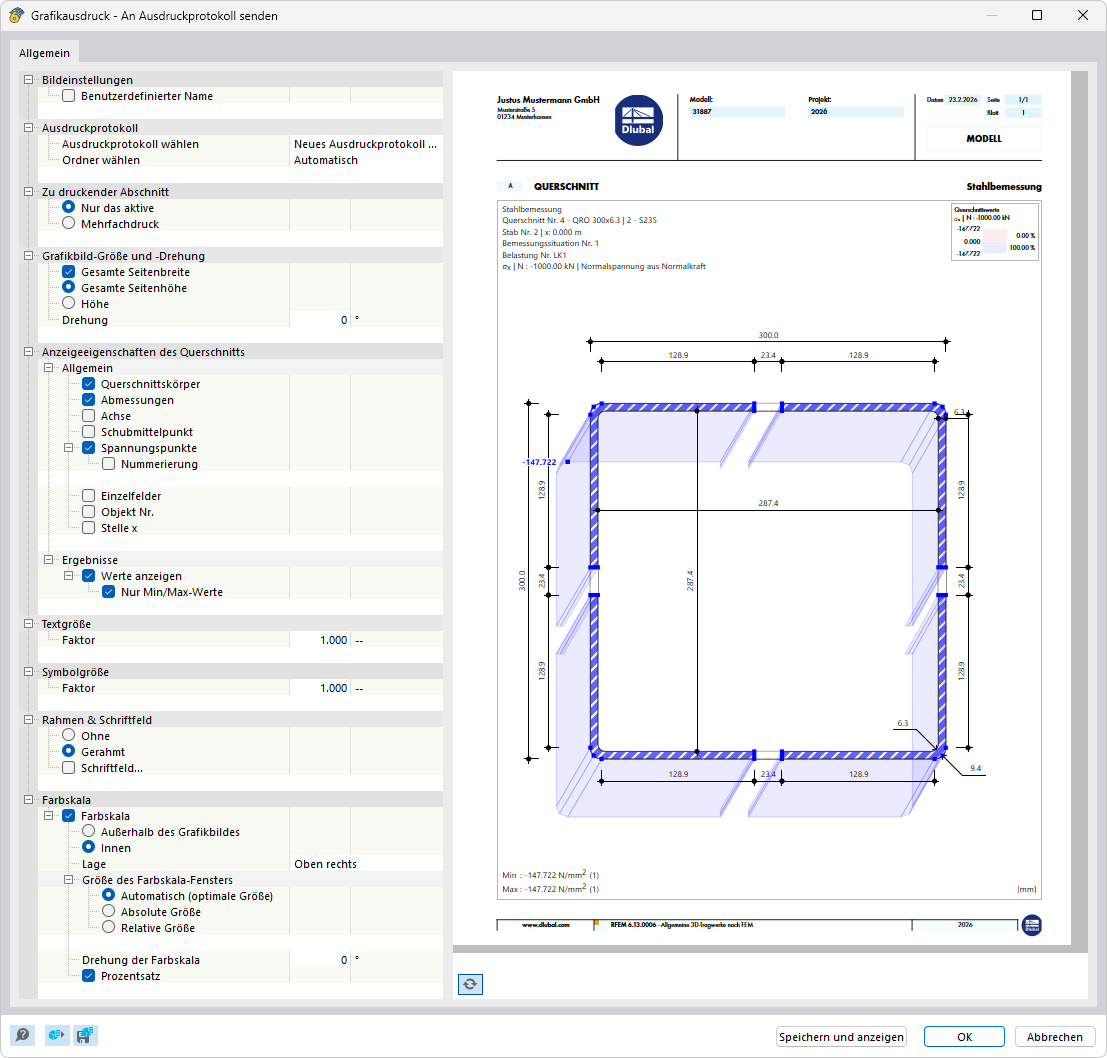This screenshot has width=1107, height=1058.
Task: Toggle the Werte anzeigen checkbox
Action: coord(88,576)
